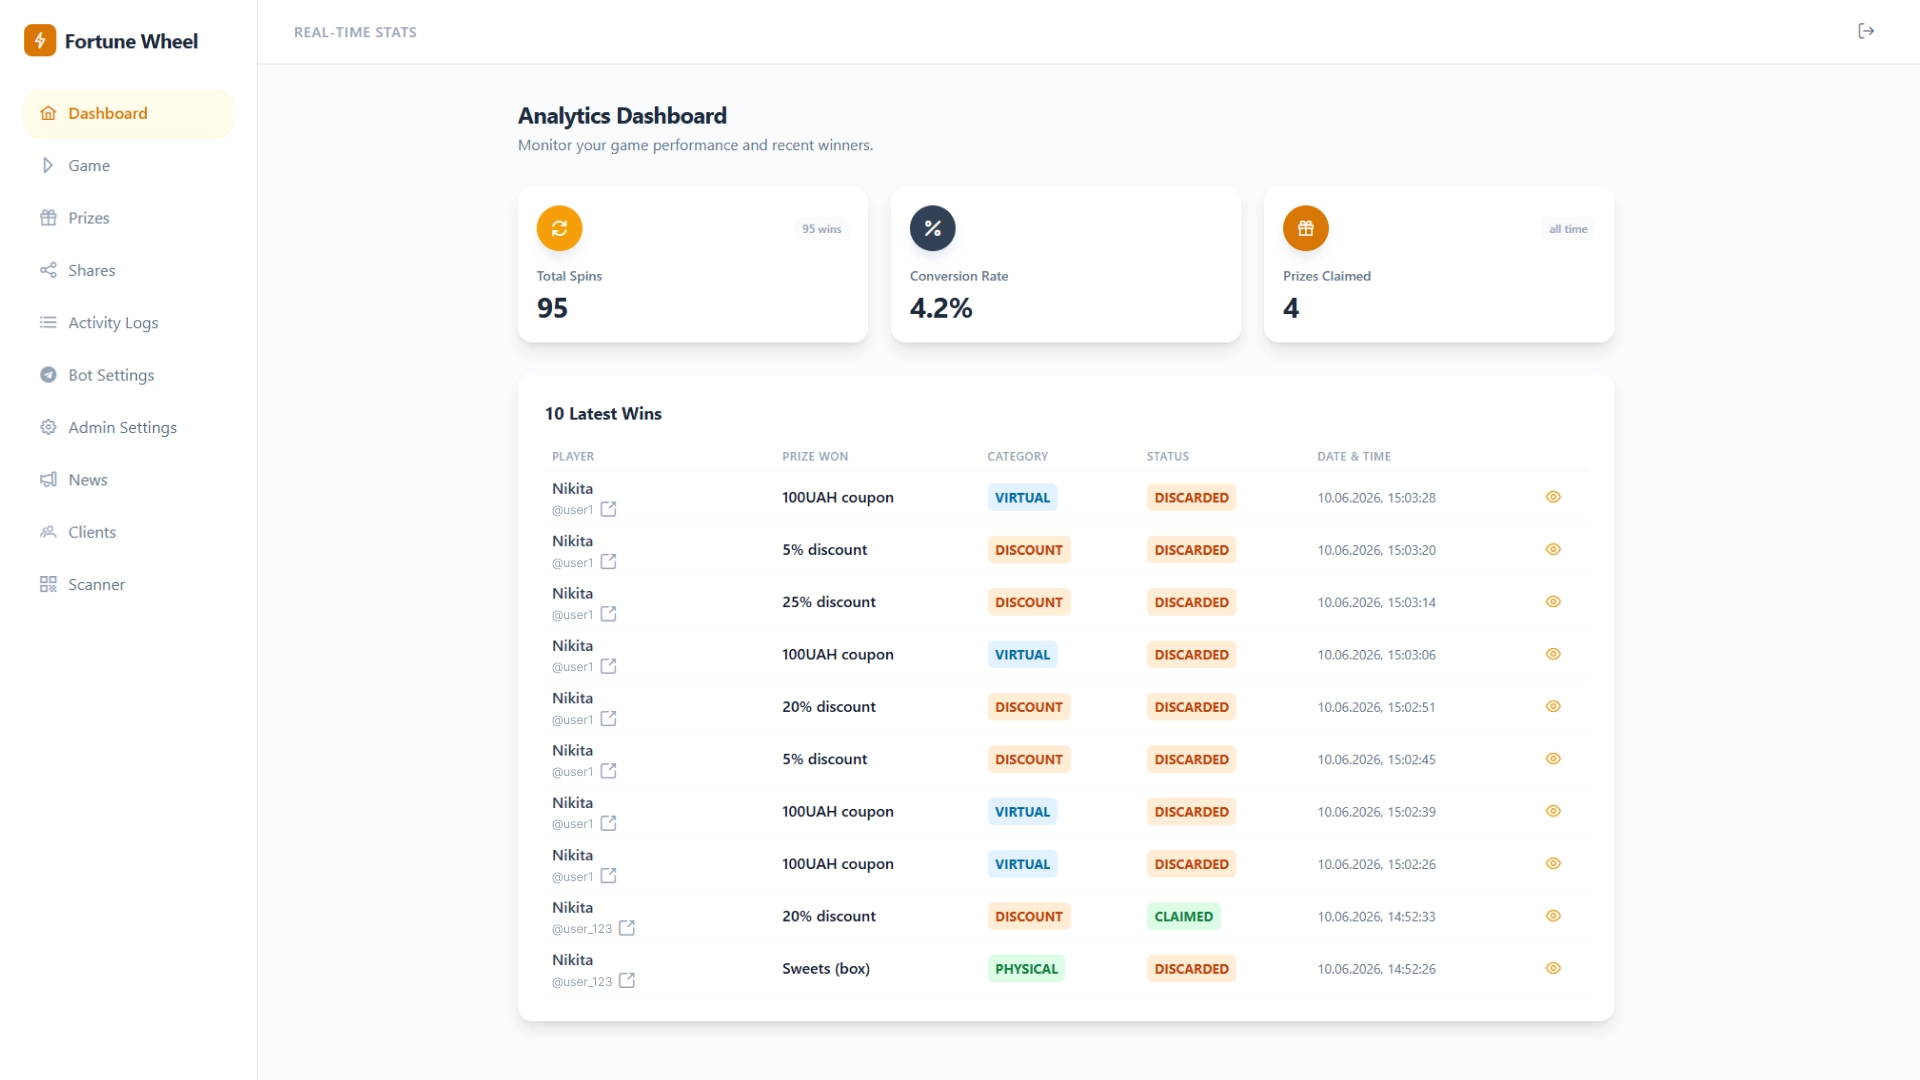Image resolution: width=1920 pixels, height=1080 pixels.
Task: Open external profile link for 15:03:06 win
Action: 608,666
